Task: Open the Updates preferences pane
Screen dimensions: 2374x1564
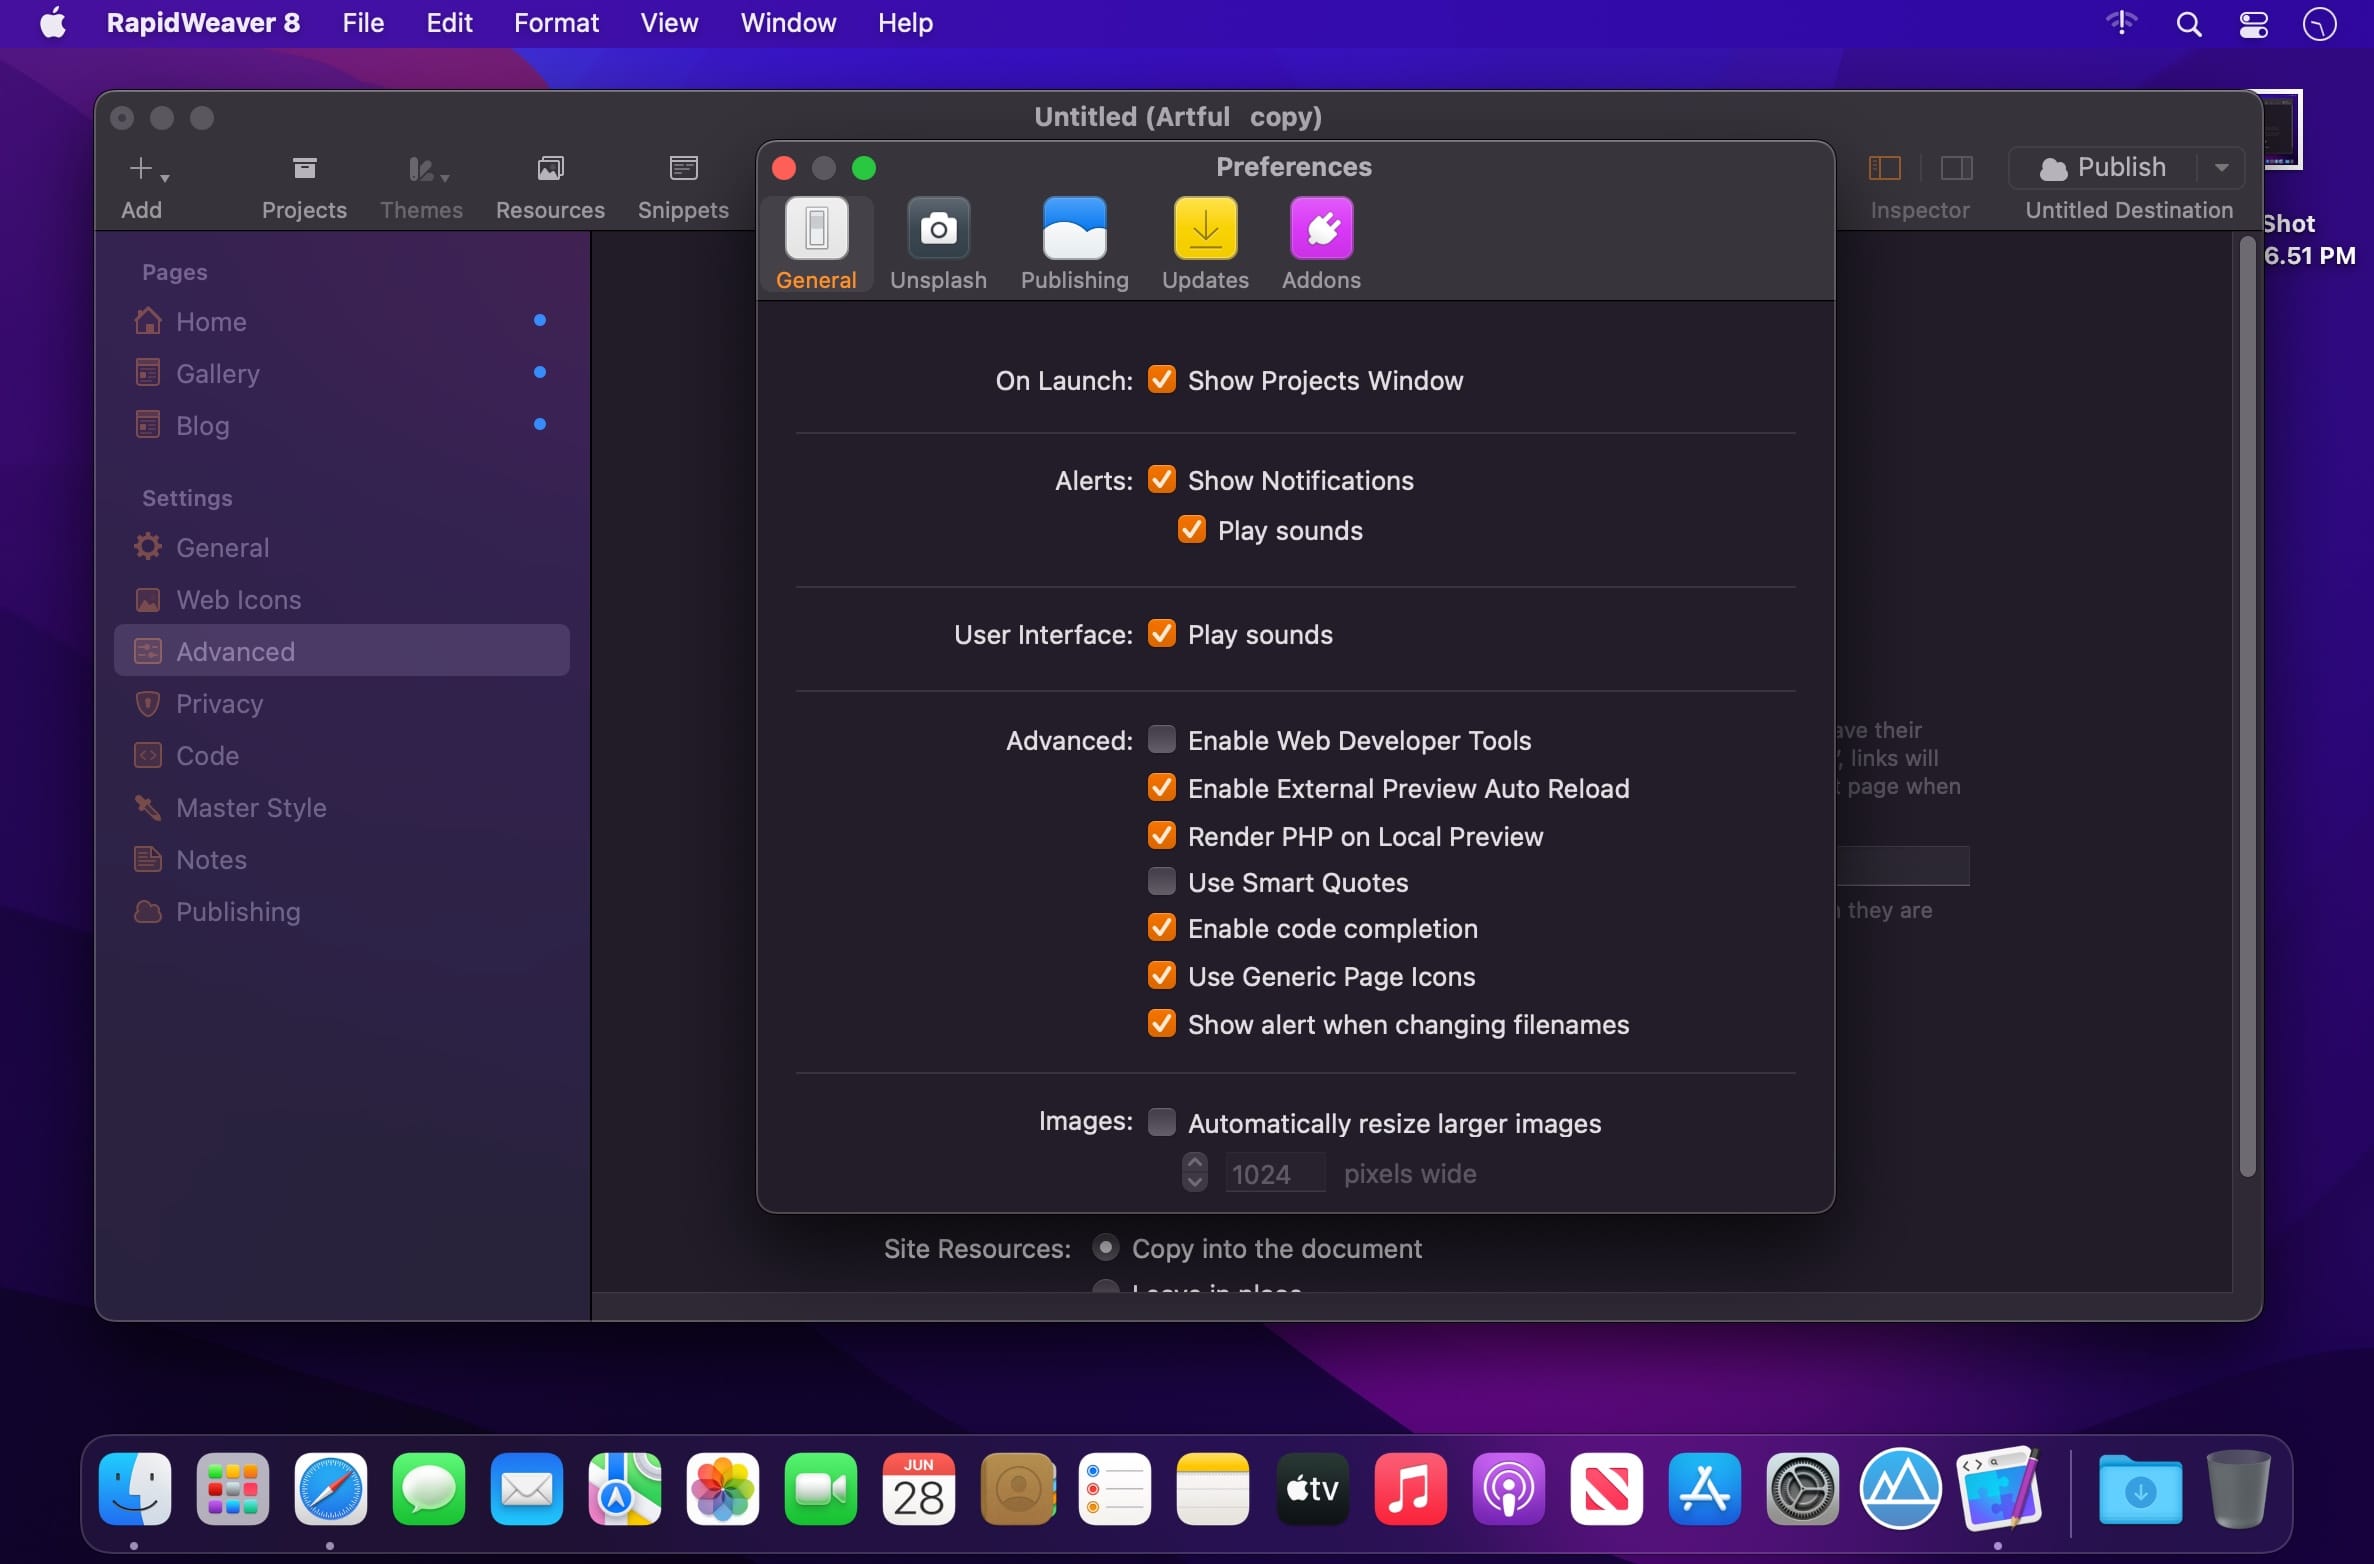Action: click(1205, 244)
